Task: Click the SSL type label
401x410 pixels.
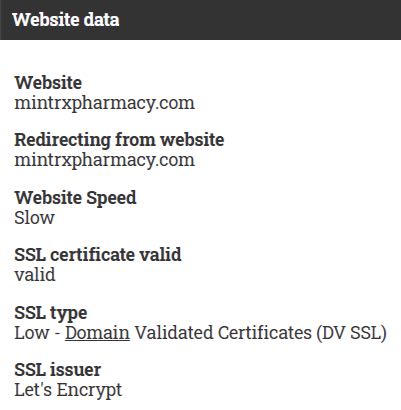Action: (x=51, y=313)
